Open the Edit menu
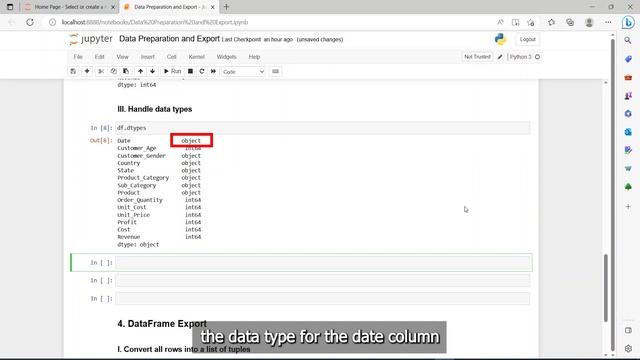This screenshot has width=640, height=360. click(99, 57)
